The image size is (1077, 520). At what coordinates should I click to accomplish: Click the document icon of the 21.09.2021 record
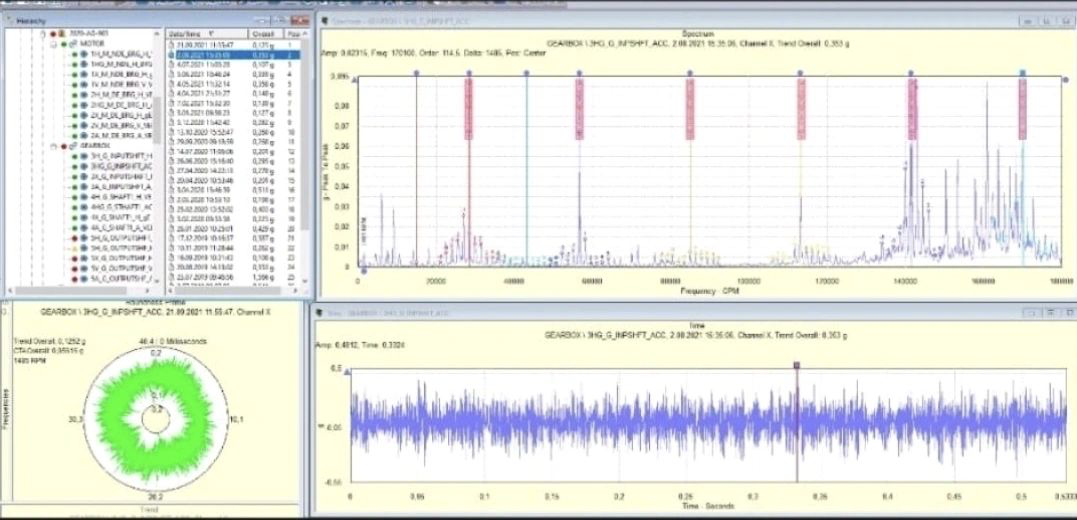[171, 44]
